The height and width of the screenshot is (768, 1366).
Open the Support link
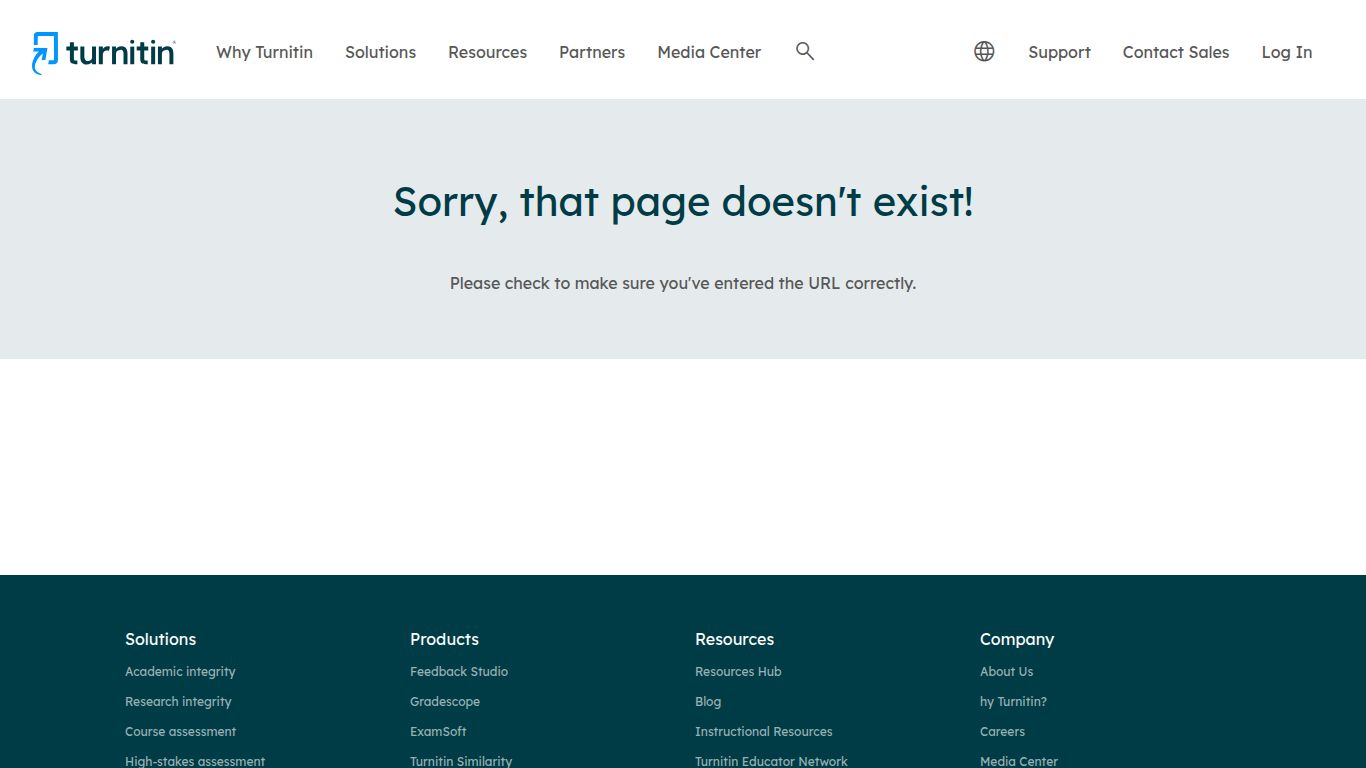click(1059, 52)
